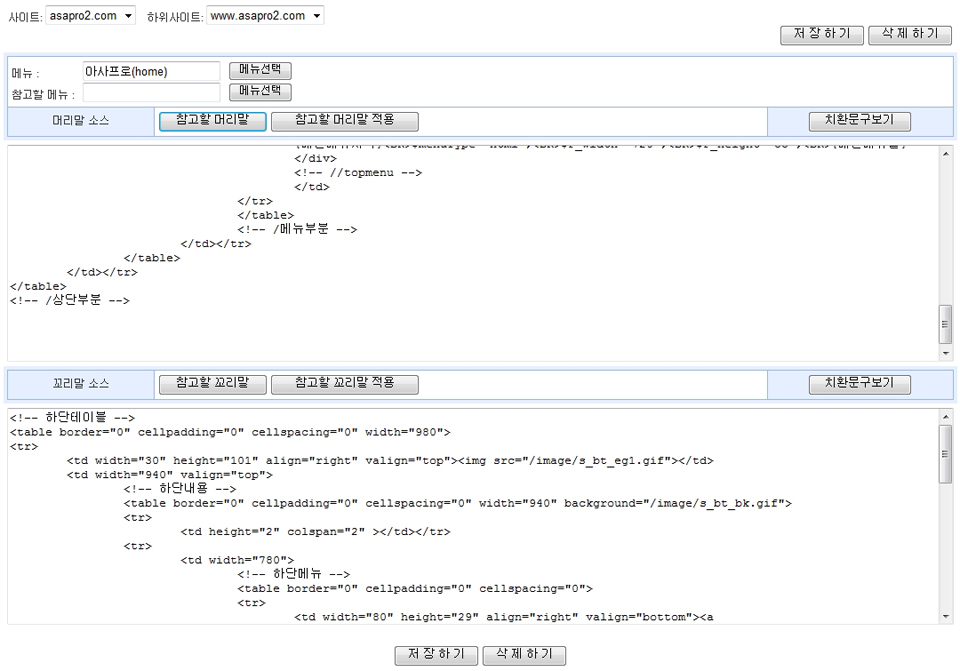960x671 pixels.
Task: Open 치환문구보기 in the 머리말 소스 row
Action: click(x=859, y=121)
